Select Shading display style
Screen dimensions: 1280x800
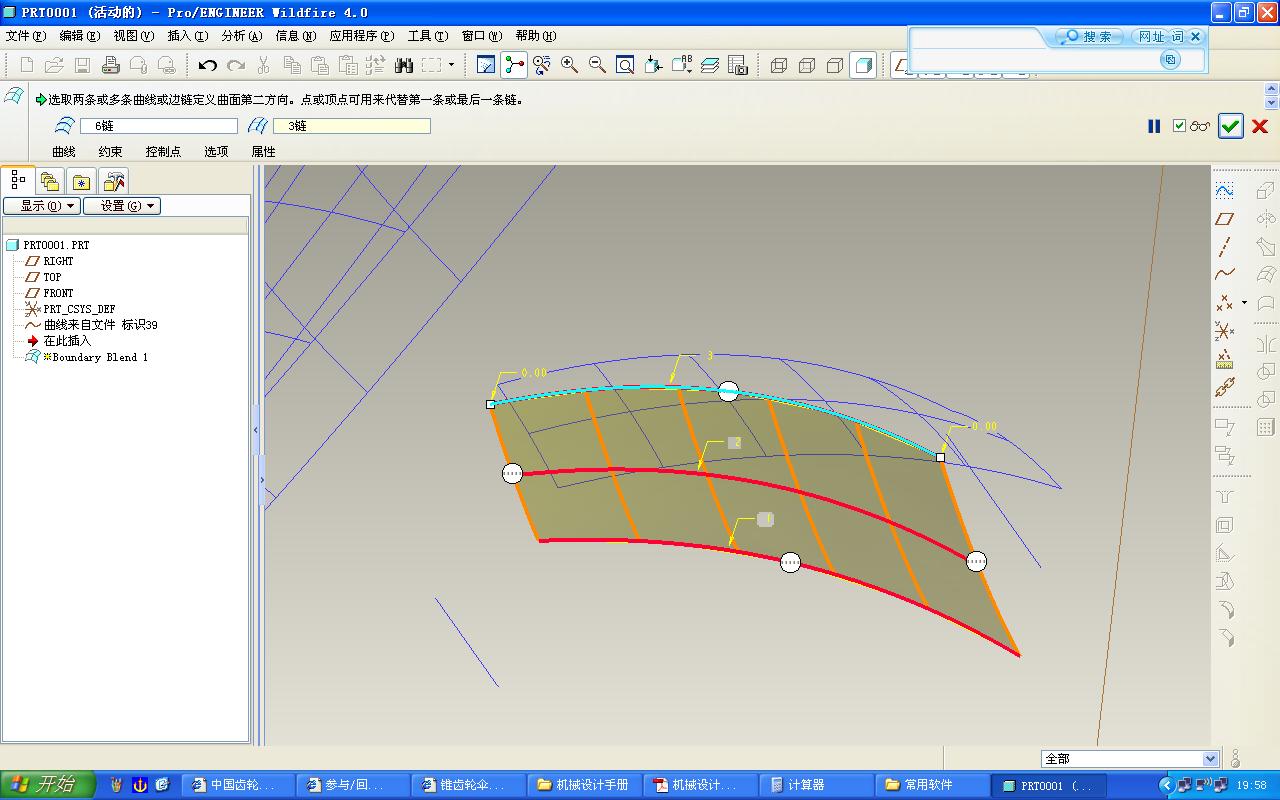click(864, 65)
